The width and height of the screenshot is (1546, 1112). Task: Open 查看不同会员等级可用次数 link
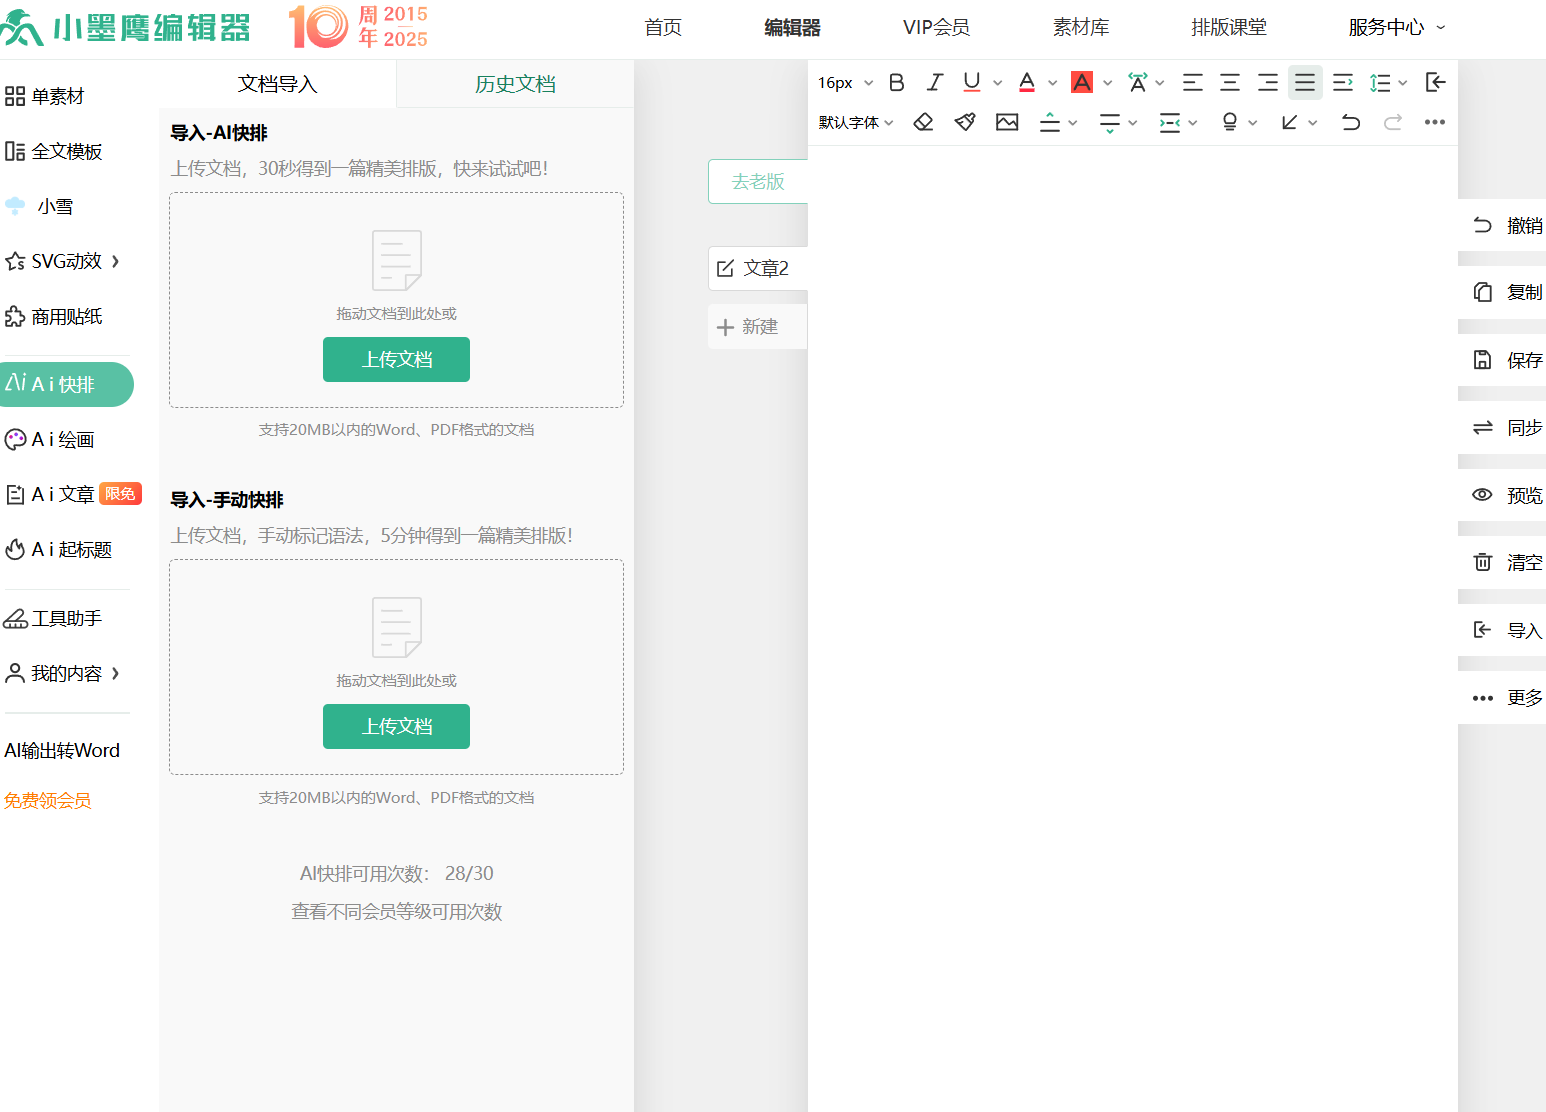click(x=396, y=911)
